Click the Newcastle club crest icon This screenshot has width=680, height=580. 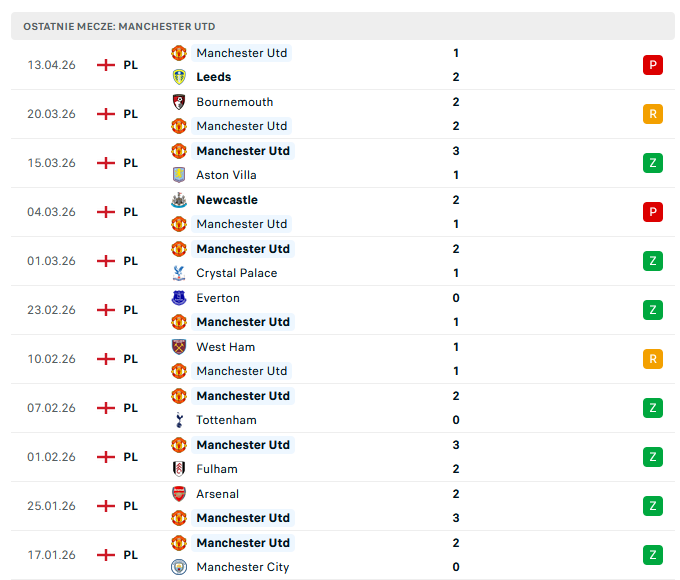[179, 200]
